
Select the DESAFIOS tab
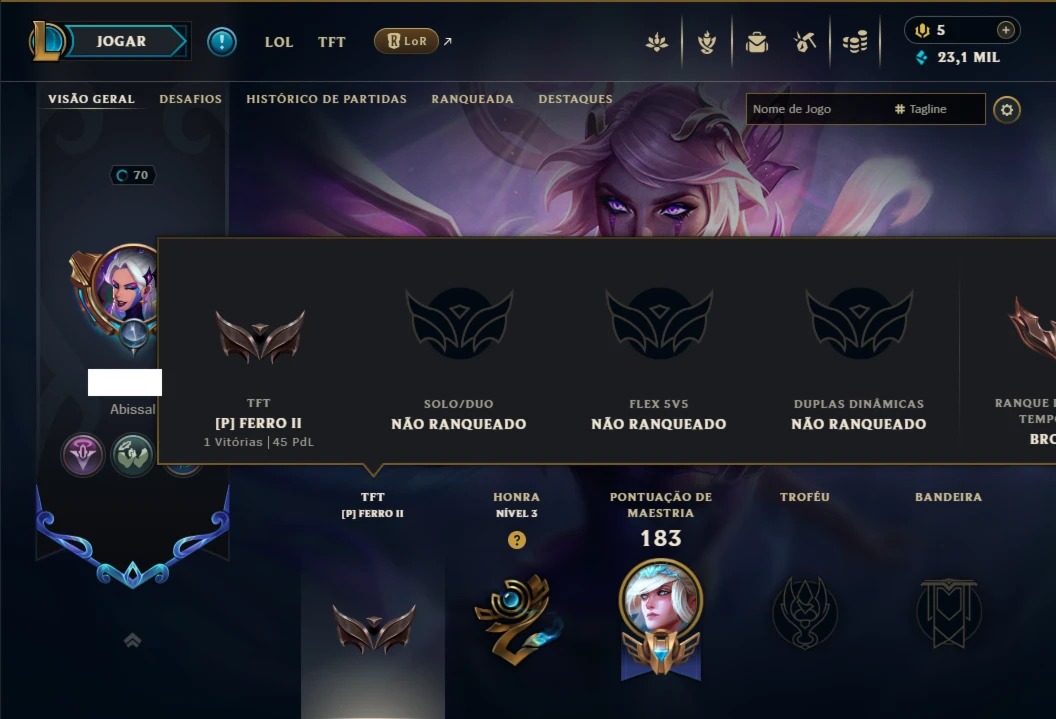click(191, 99)
